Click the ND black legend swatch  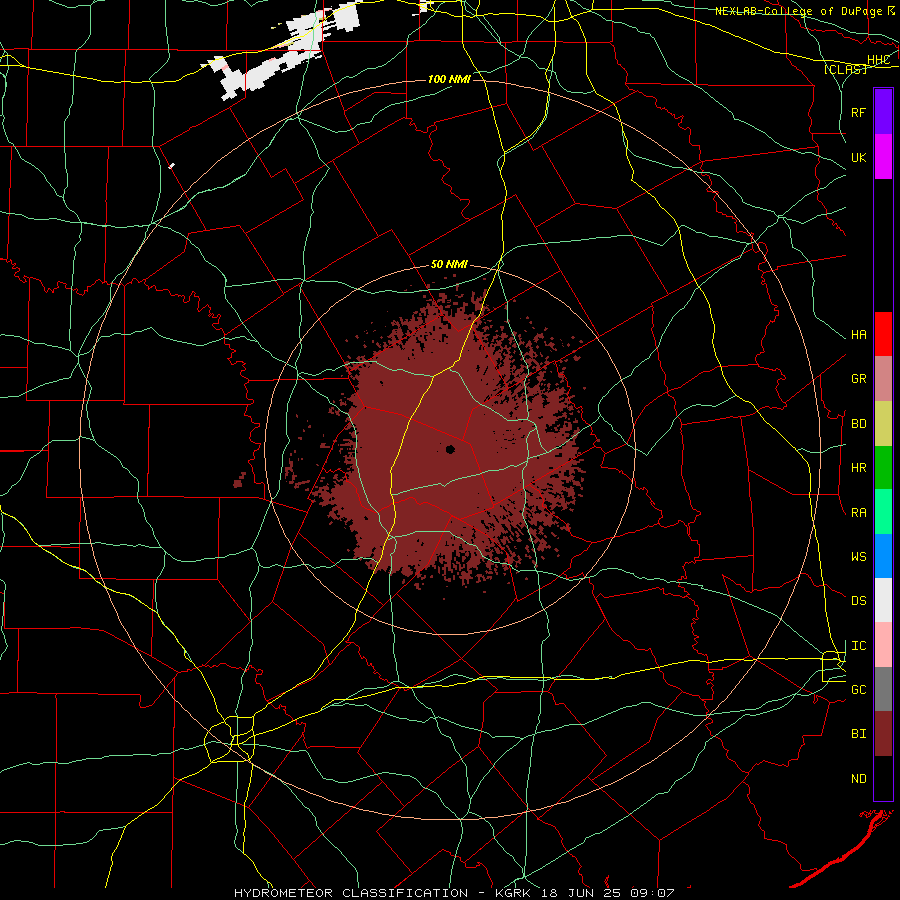883,778
